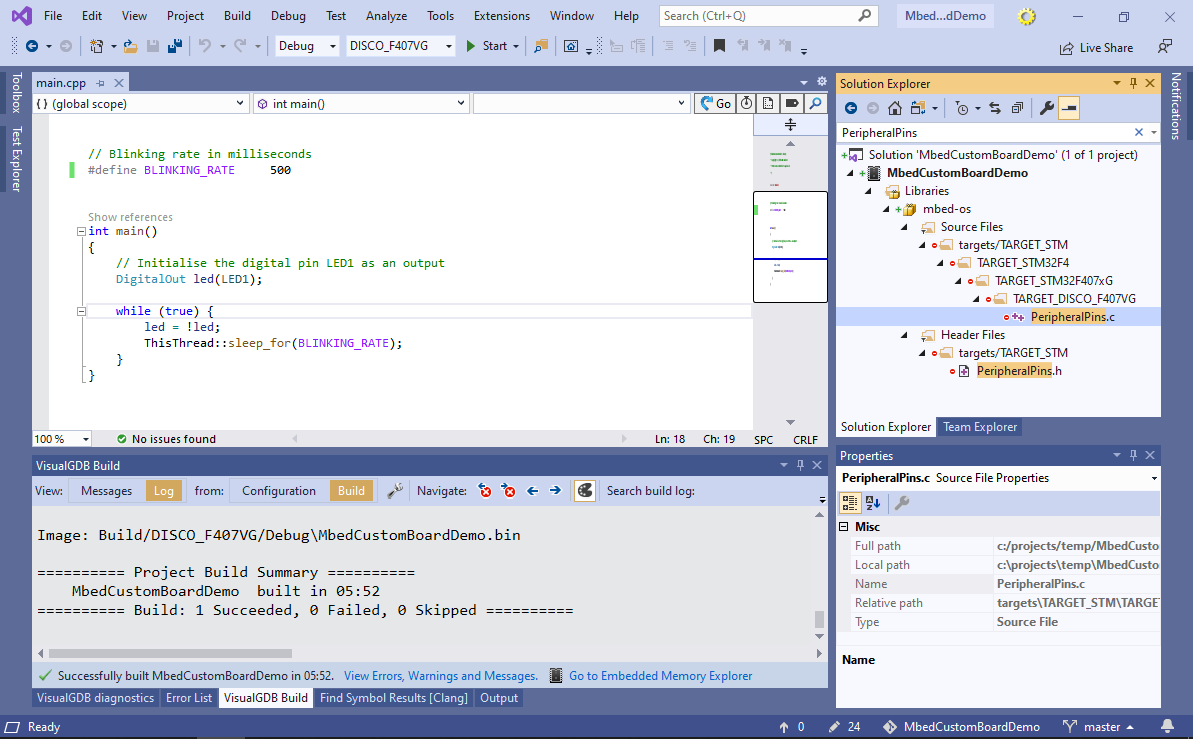
Task: Click Solution Explorer Back arrow
Action: pyautogui.click(x=851, y=109)
